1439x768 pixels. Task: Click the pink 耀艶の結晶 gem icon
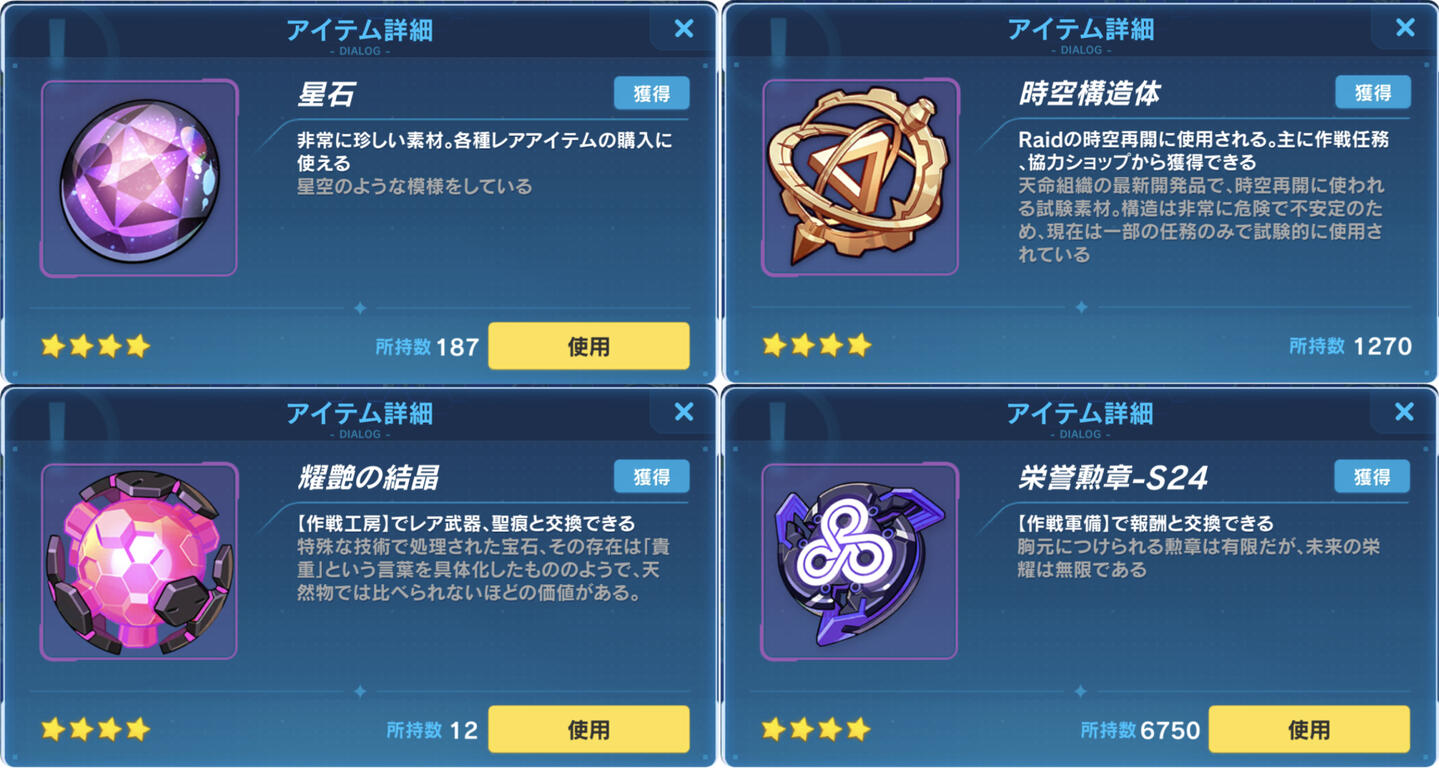tap(139, 561)
